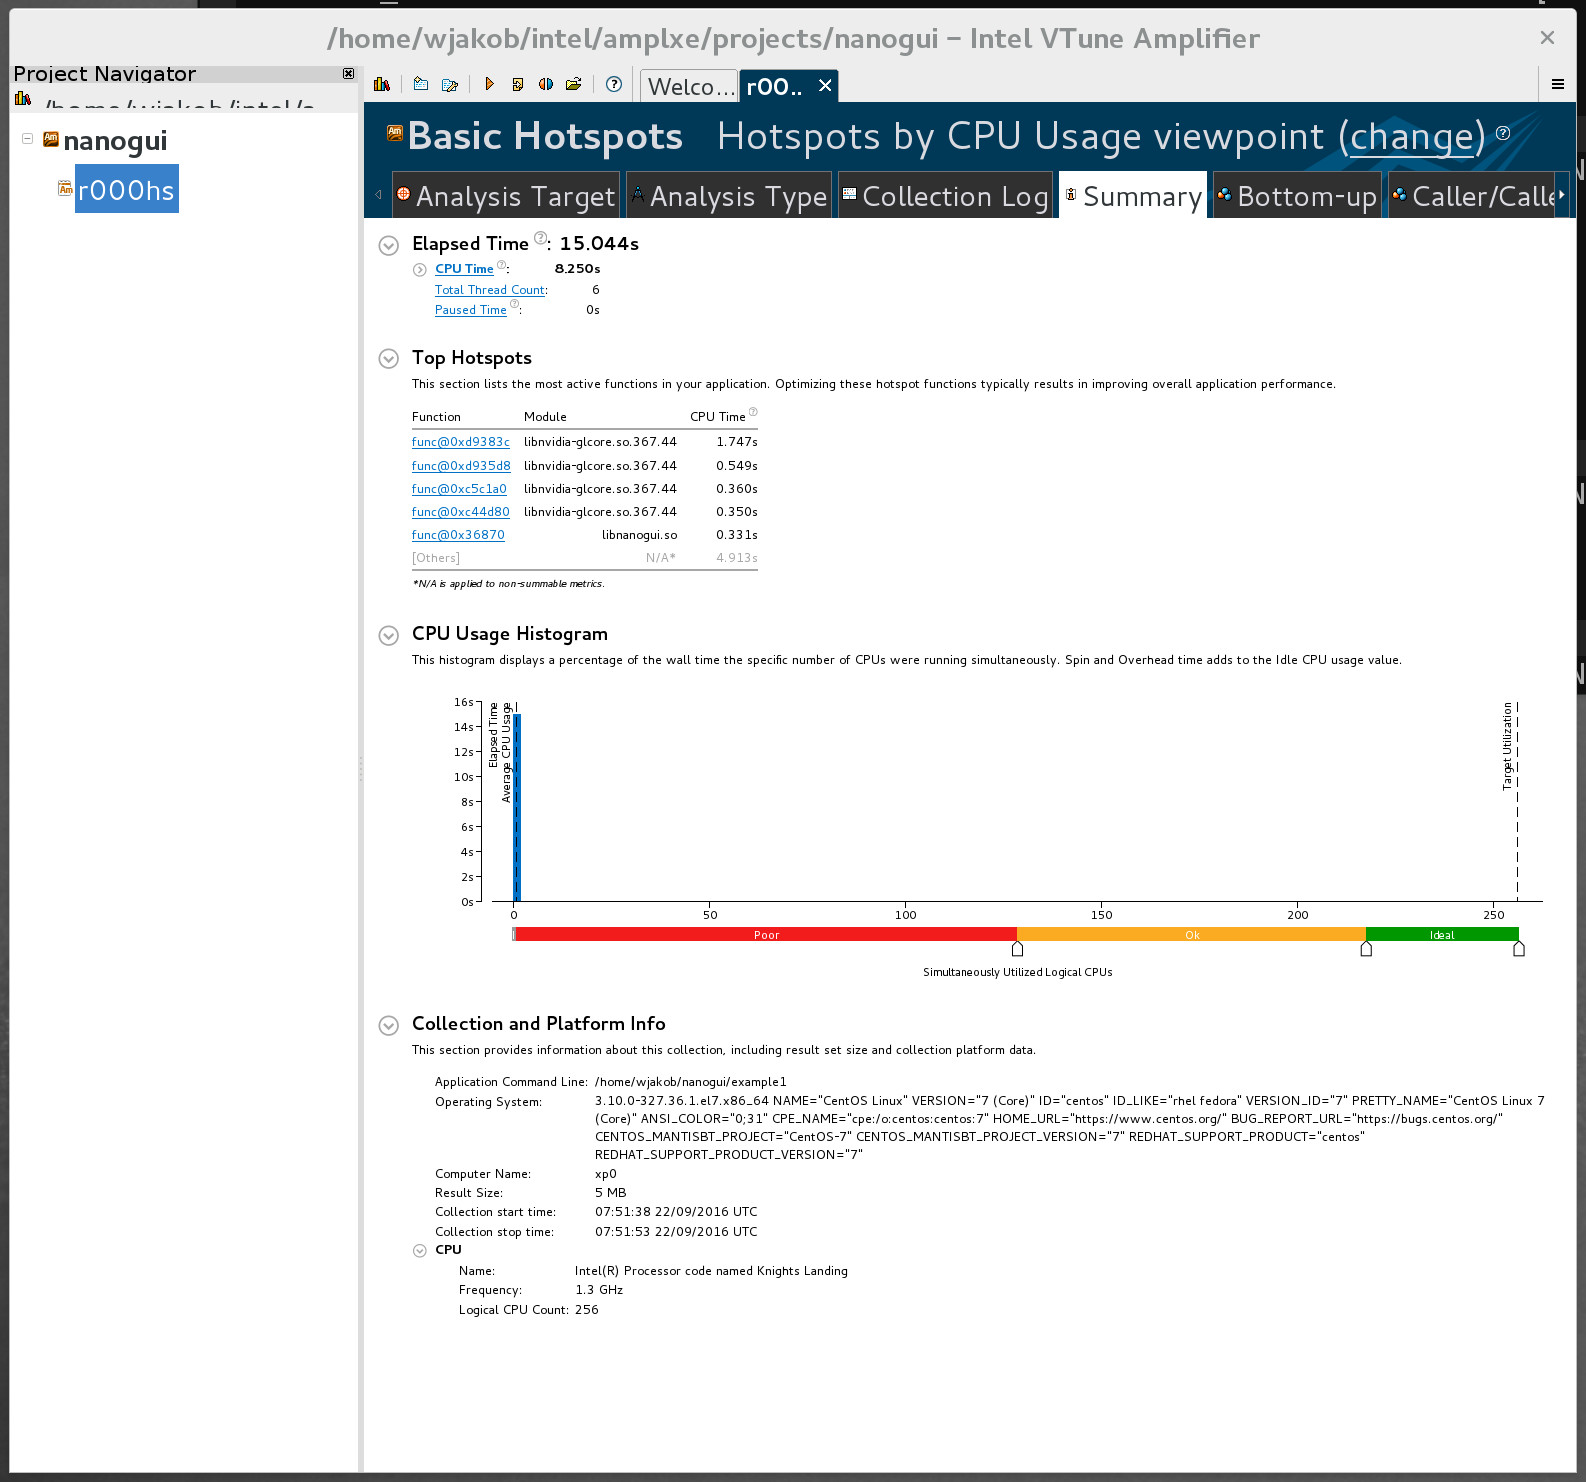
Task: Click the 1.747s CPU time value
Action: 737,442
